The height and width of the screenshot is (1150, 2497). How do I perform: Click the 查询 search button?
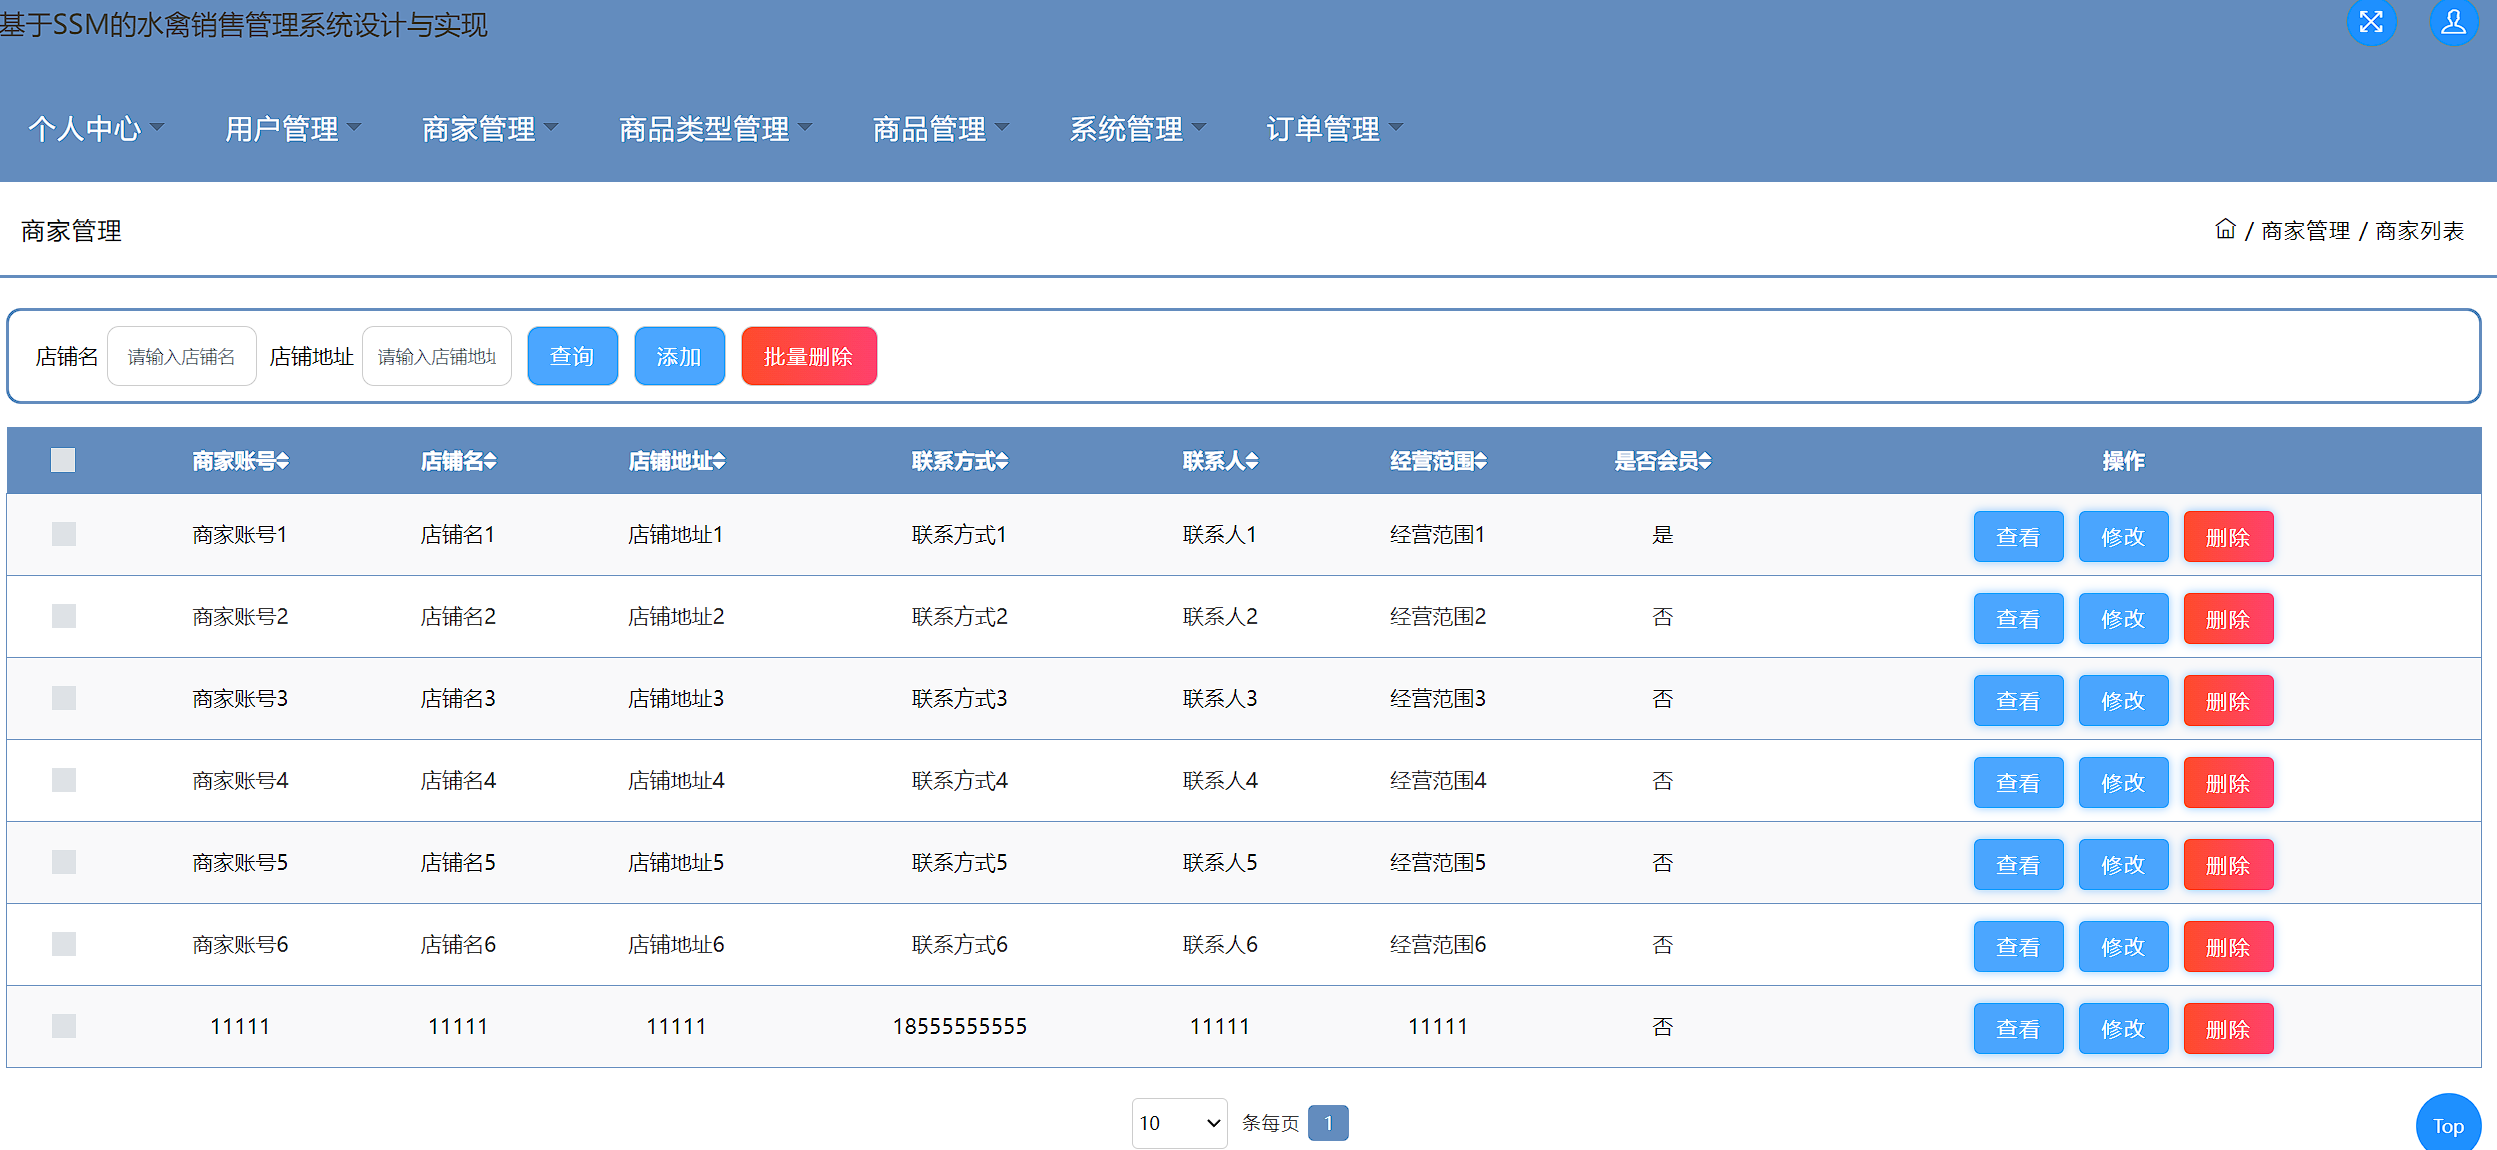(x=573, y=356)
